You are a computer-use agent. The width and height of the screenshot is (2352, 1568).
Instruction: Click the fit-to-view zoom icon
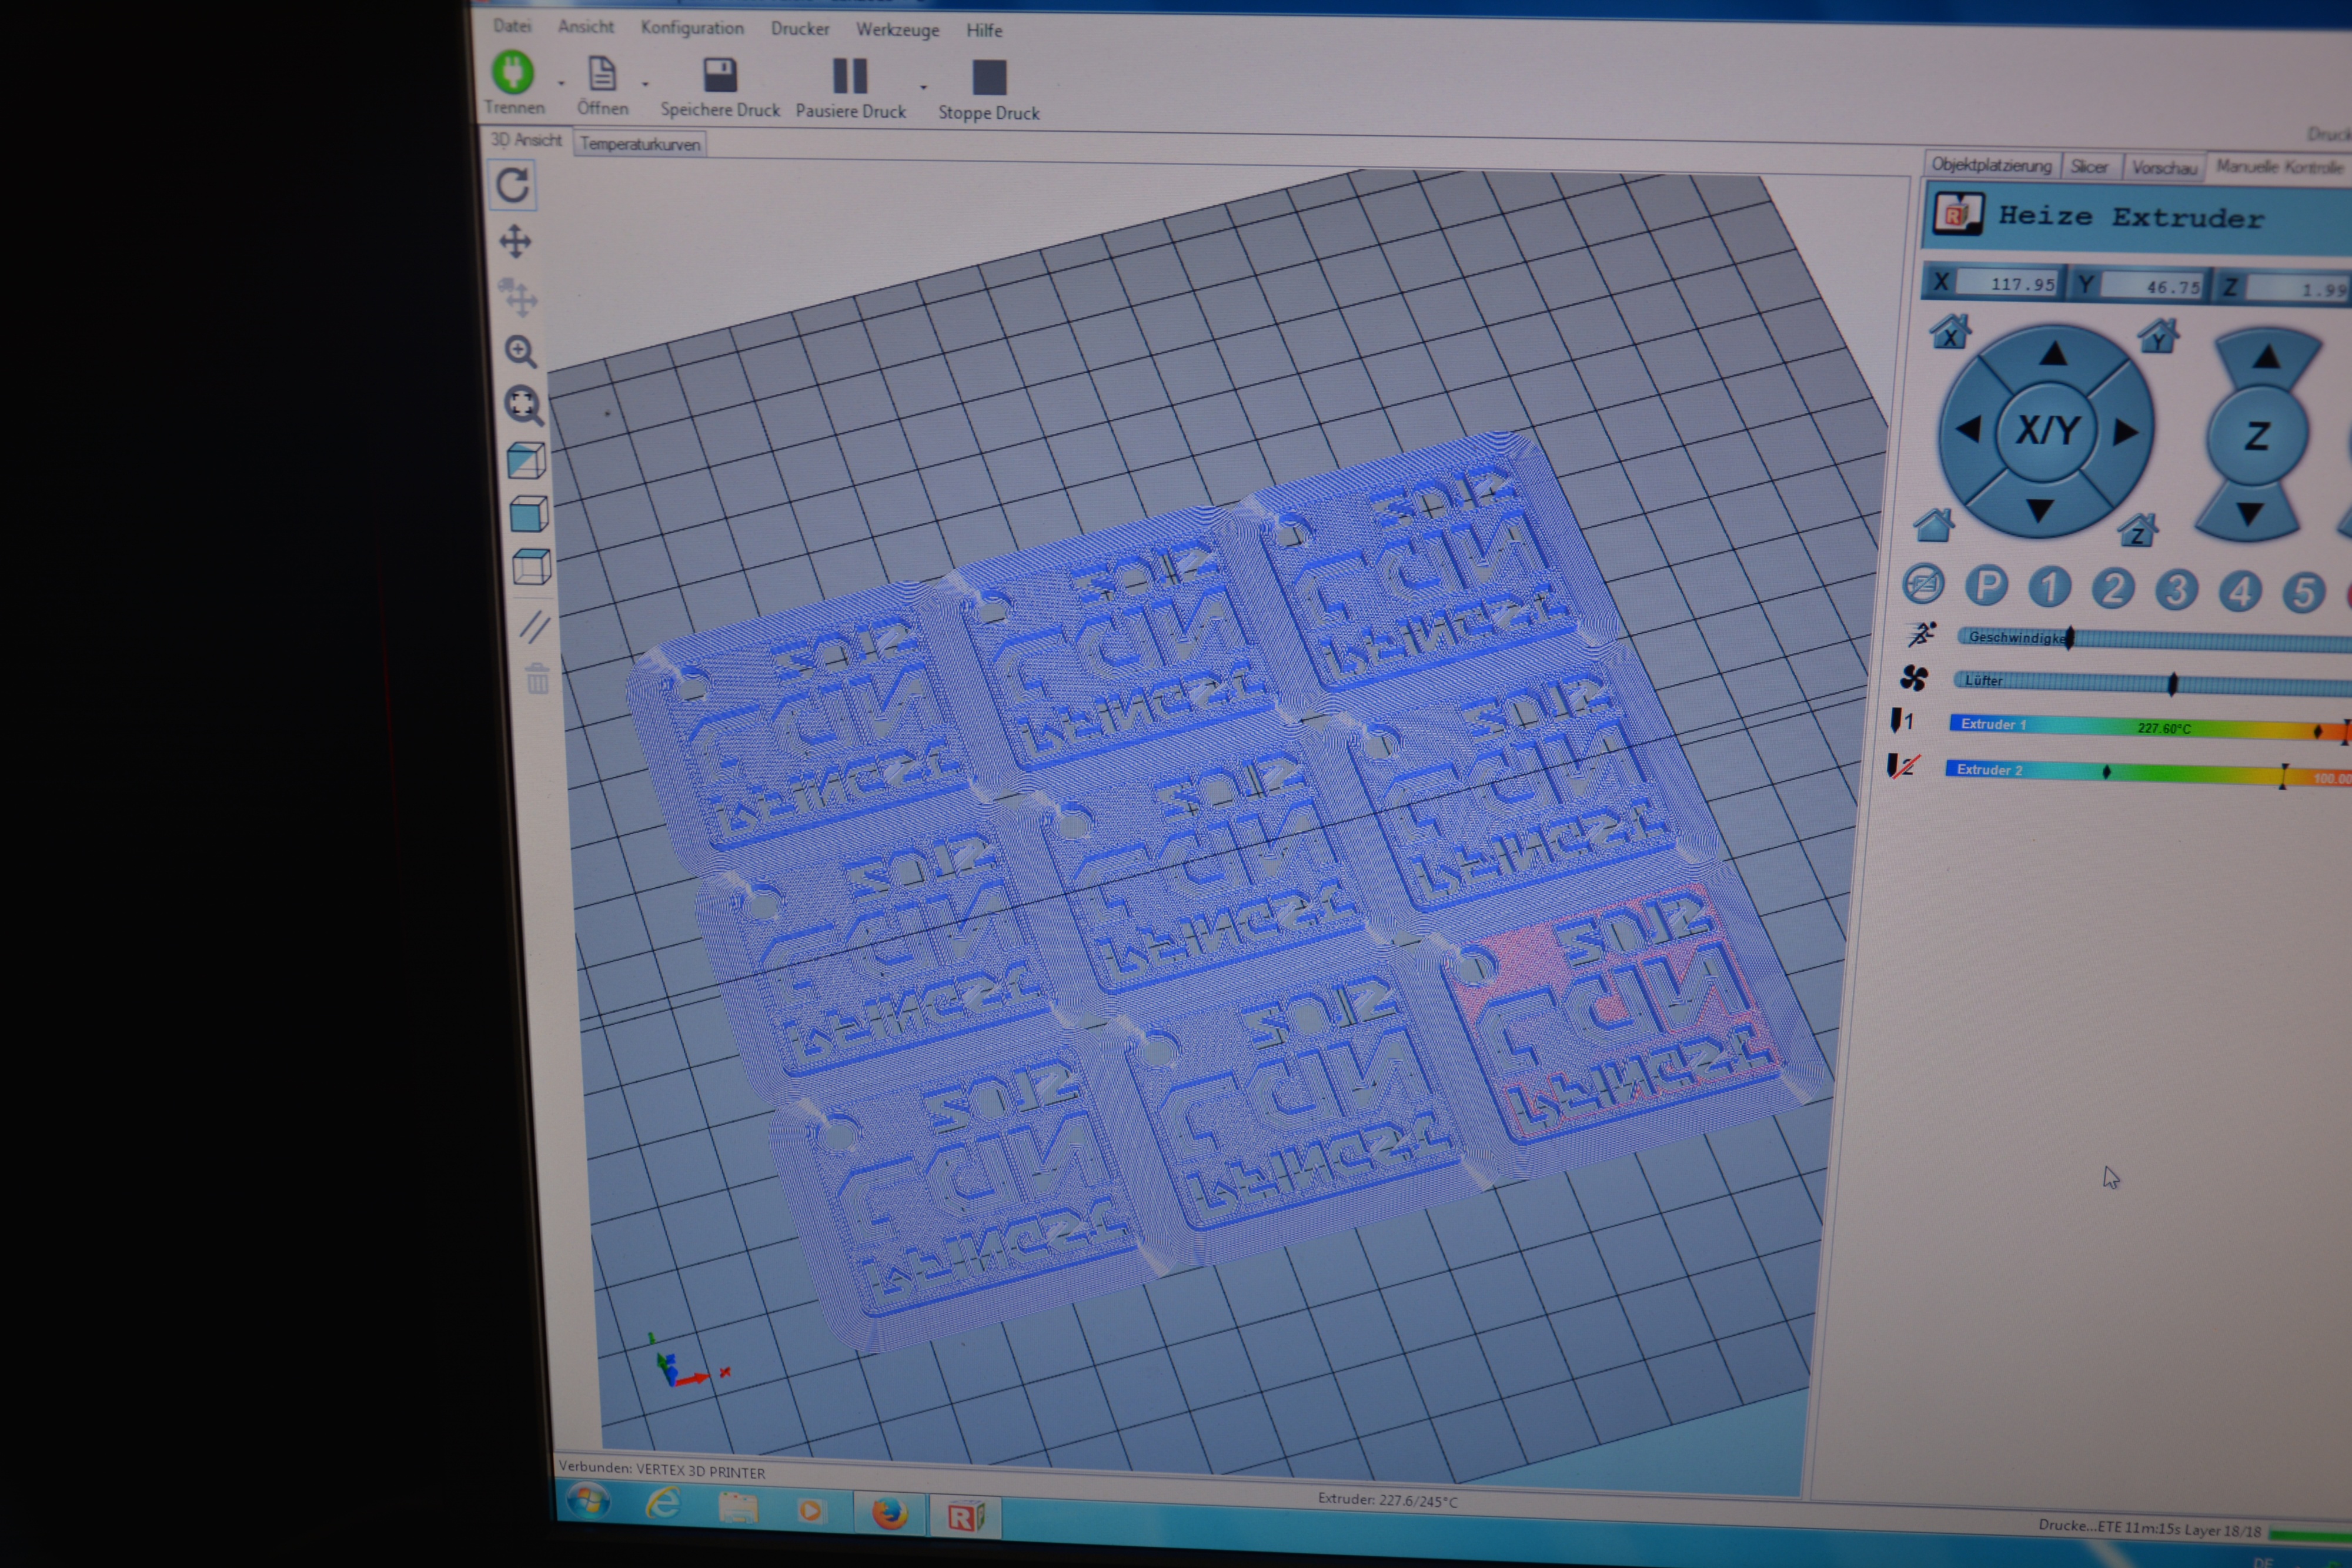point(523,405)
